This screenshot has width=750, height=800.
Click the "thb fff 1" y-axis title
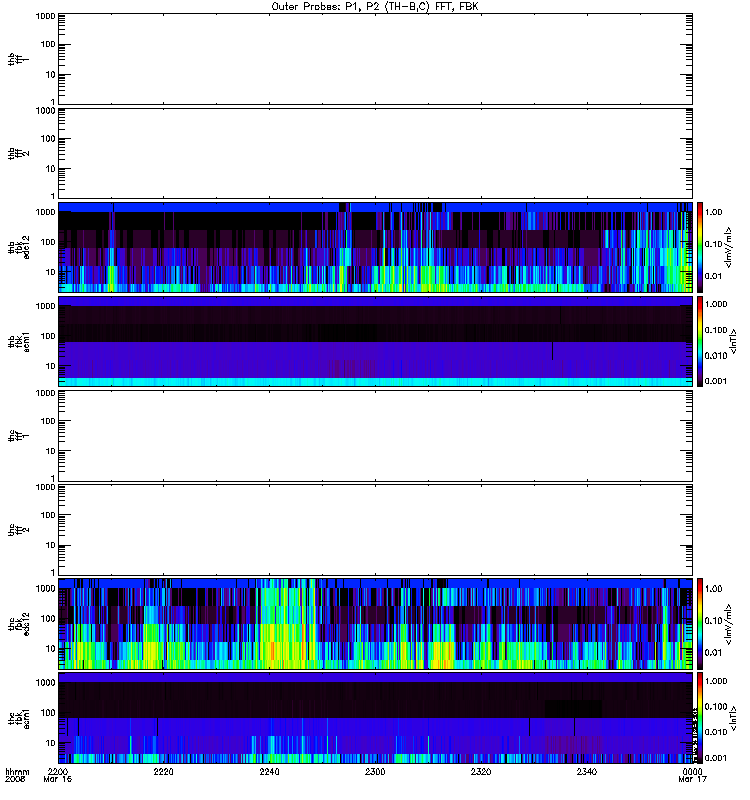(x=18, y=59)
